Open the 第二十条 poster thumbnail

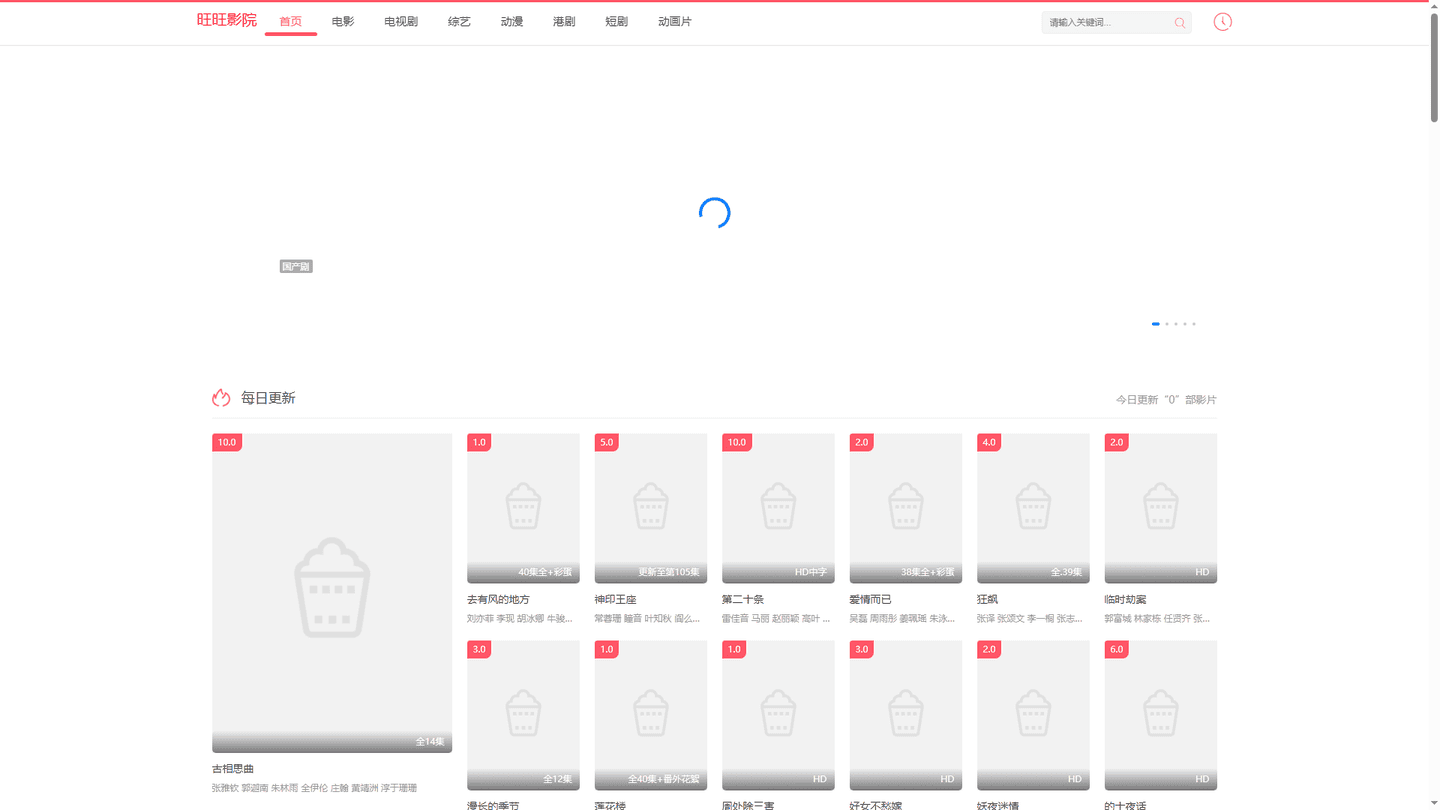pyautogui.click(x=778, y=508)
